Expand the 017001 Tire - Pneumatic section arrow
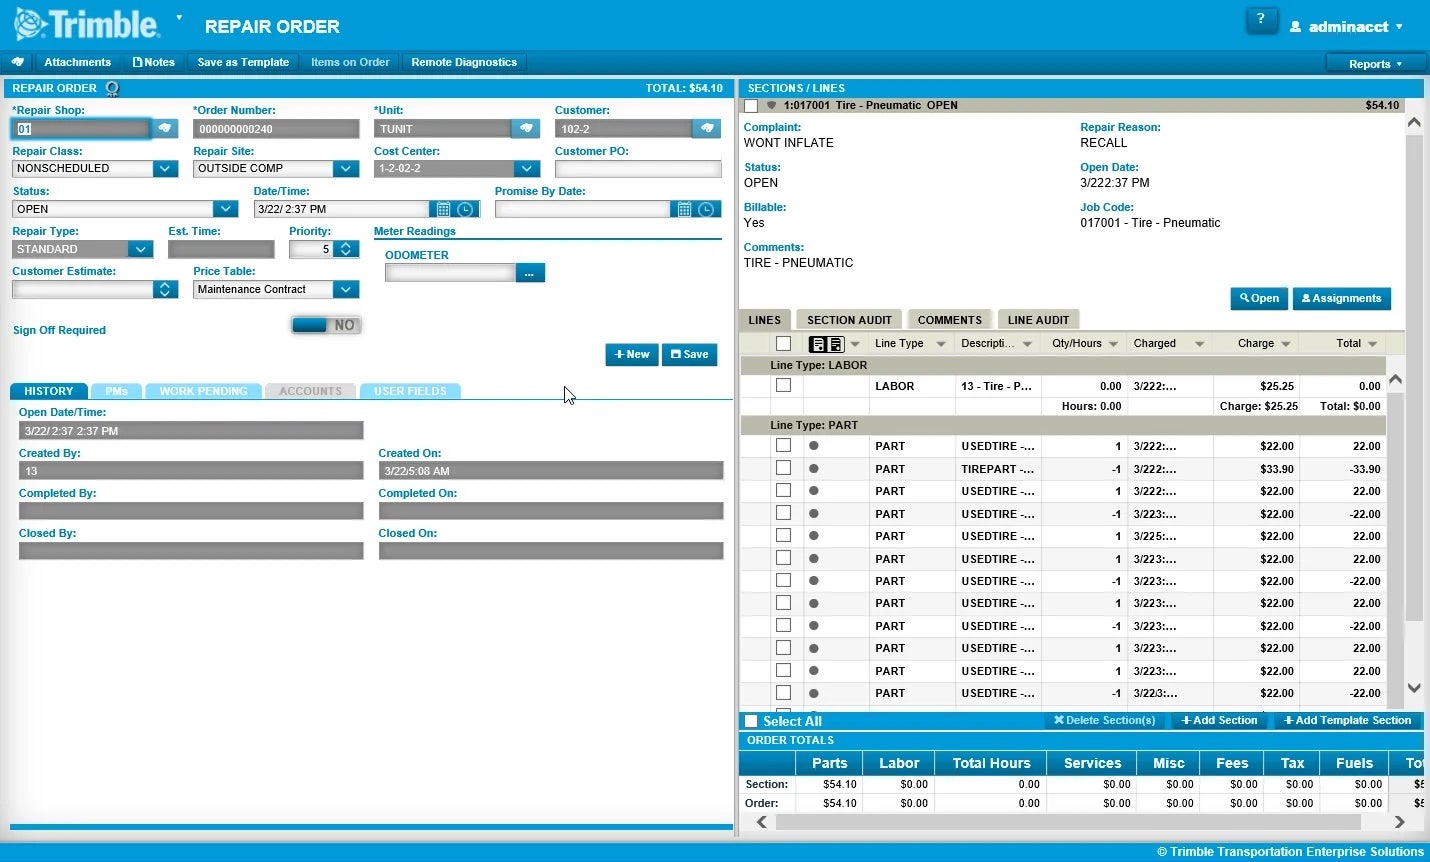 tap(771, 105)
